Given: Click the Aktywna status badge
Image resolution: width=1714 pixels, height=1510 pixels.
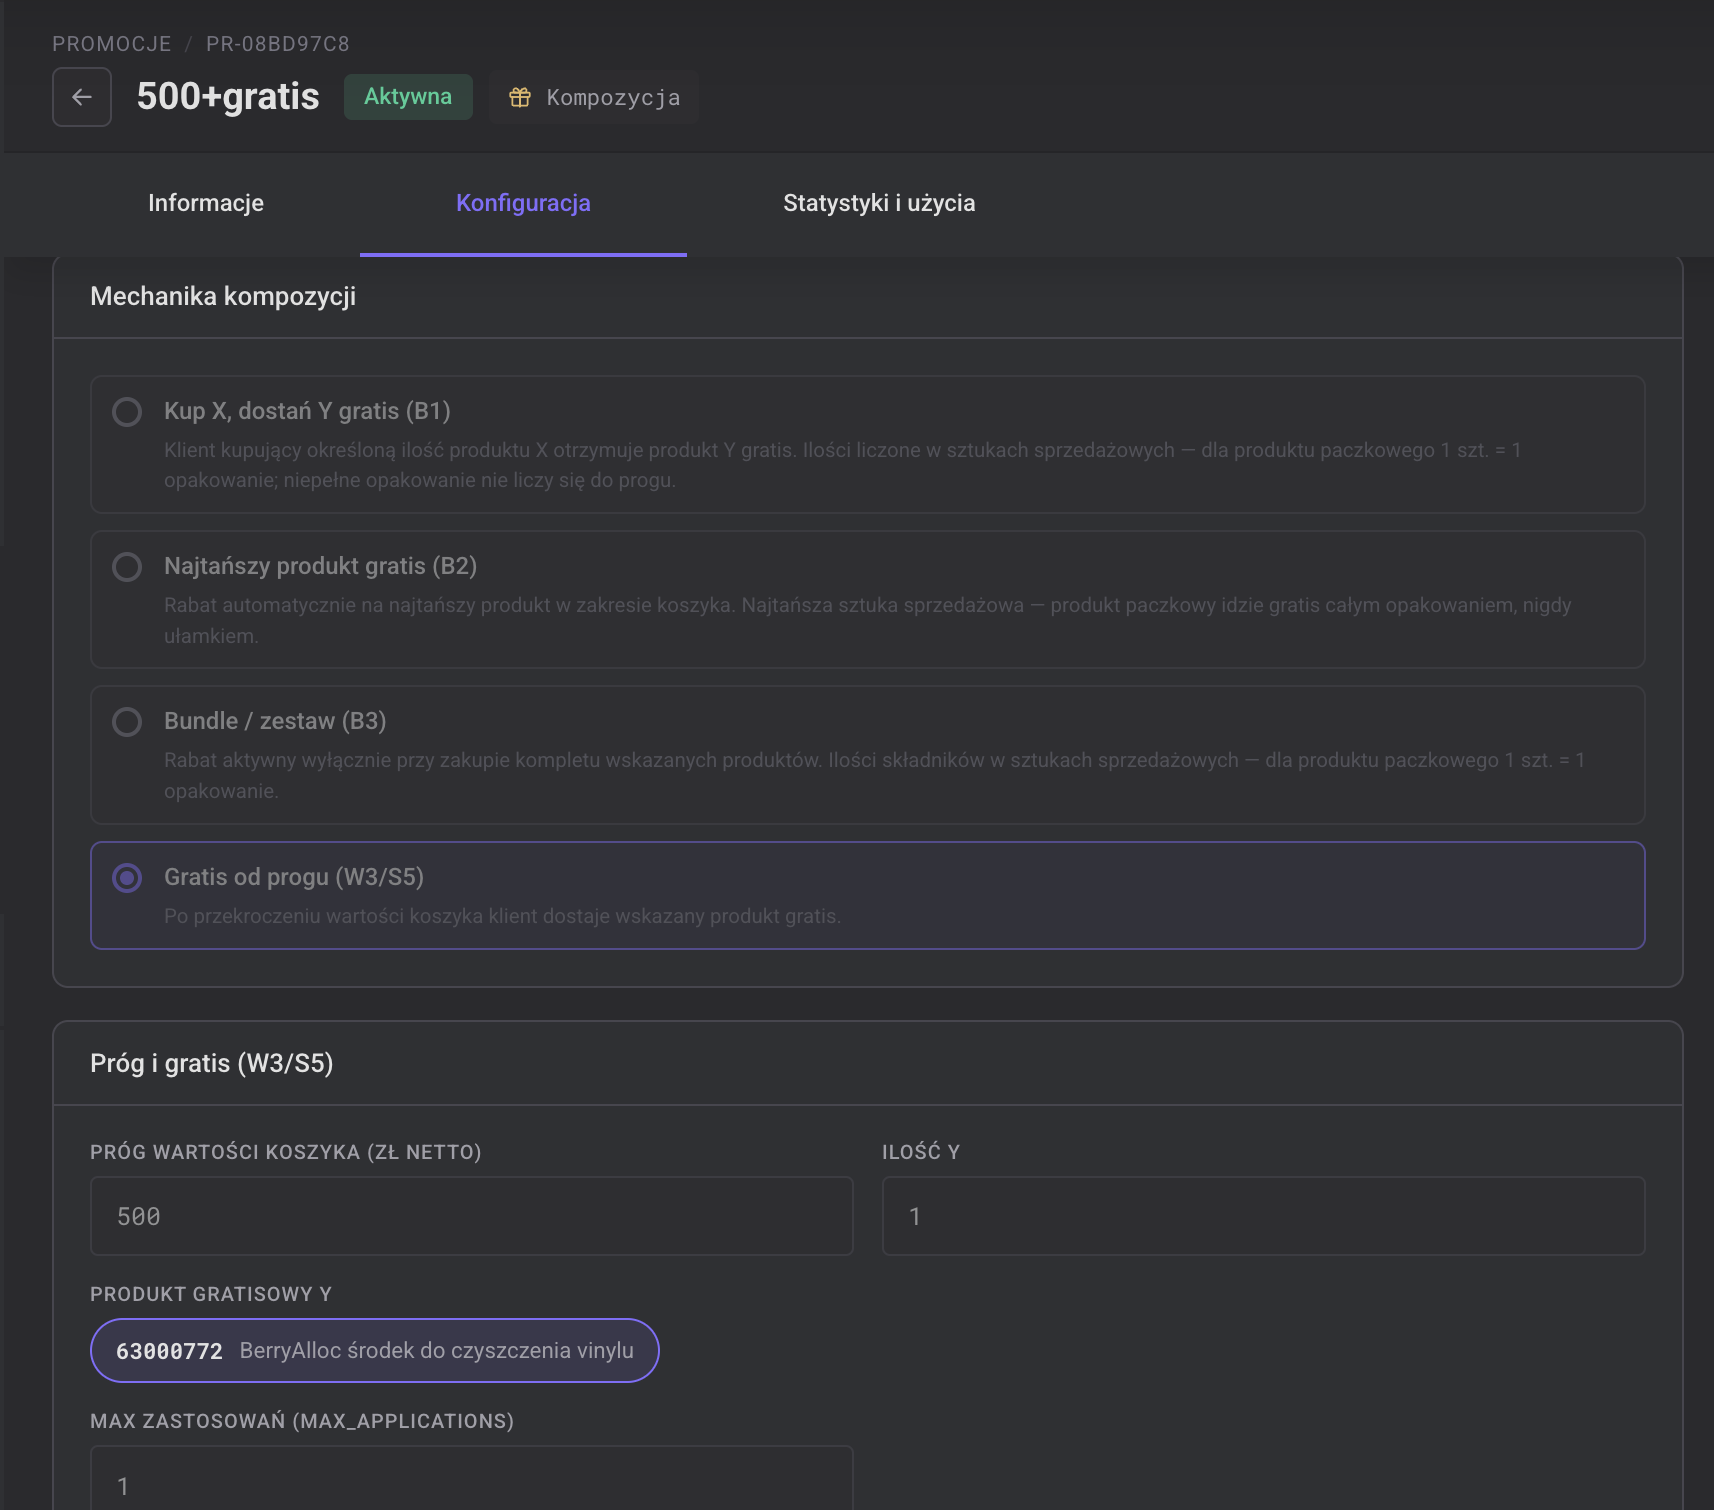Looking at the screenshot, I should tap(408, 97).
